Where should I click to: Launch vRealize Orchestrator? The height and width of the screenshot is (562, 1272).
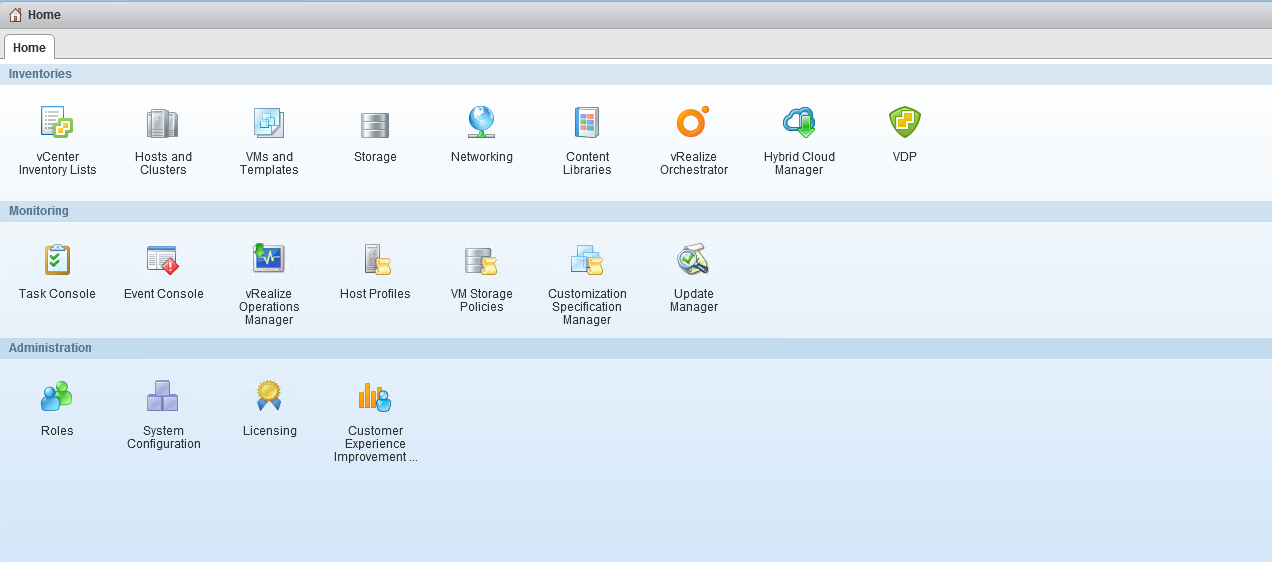click(693, 123)
